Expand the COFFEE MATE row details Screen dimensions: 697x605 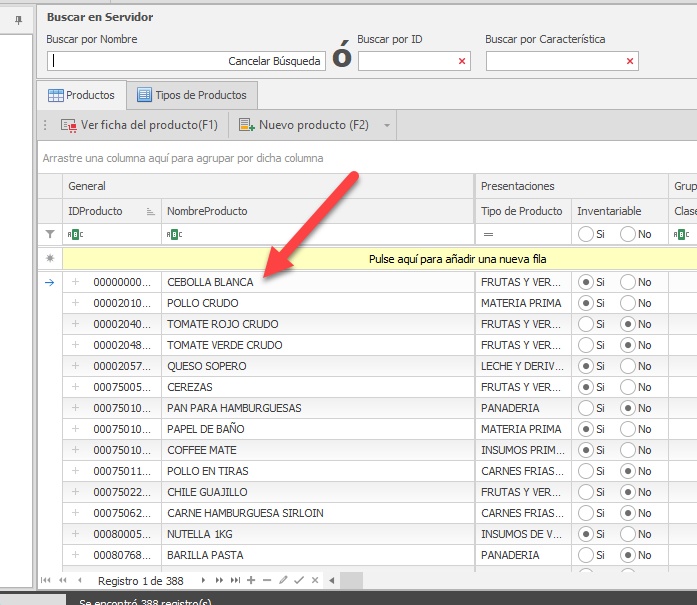(76, 449)
